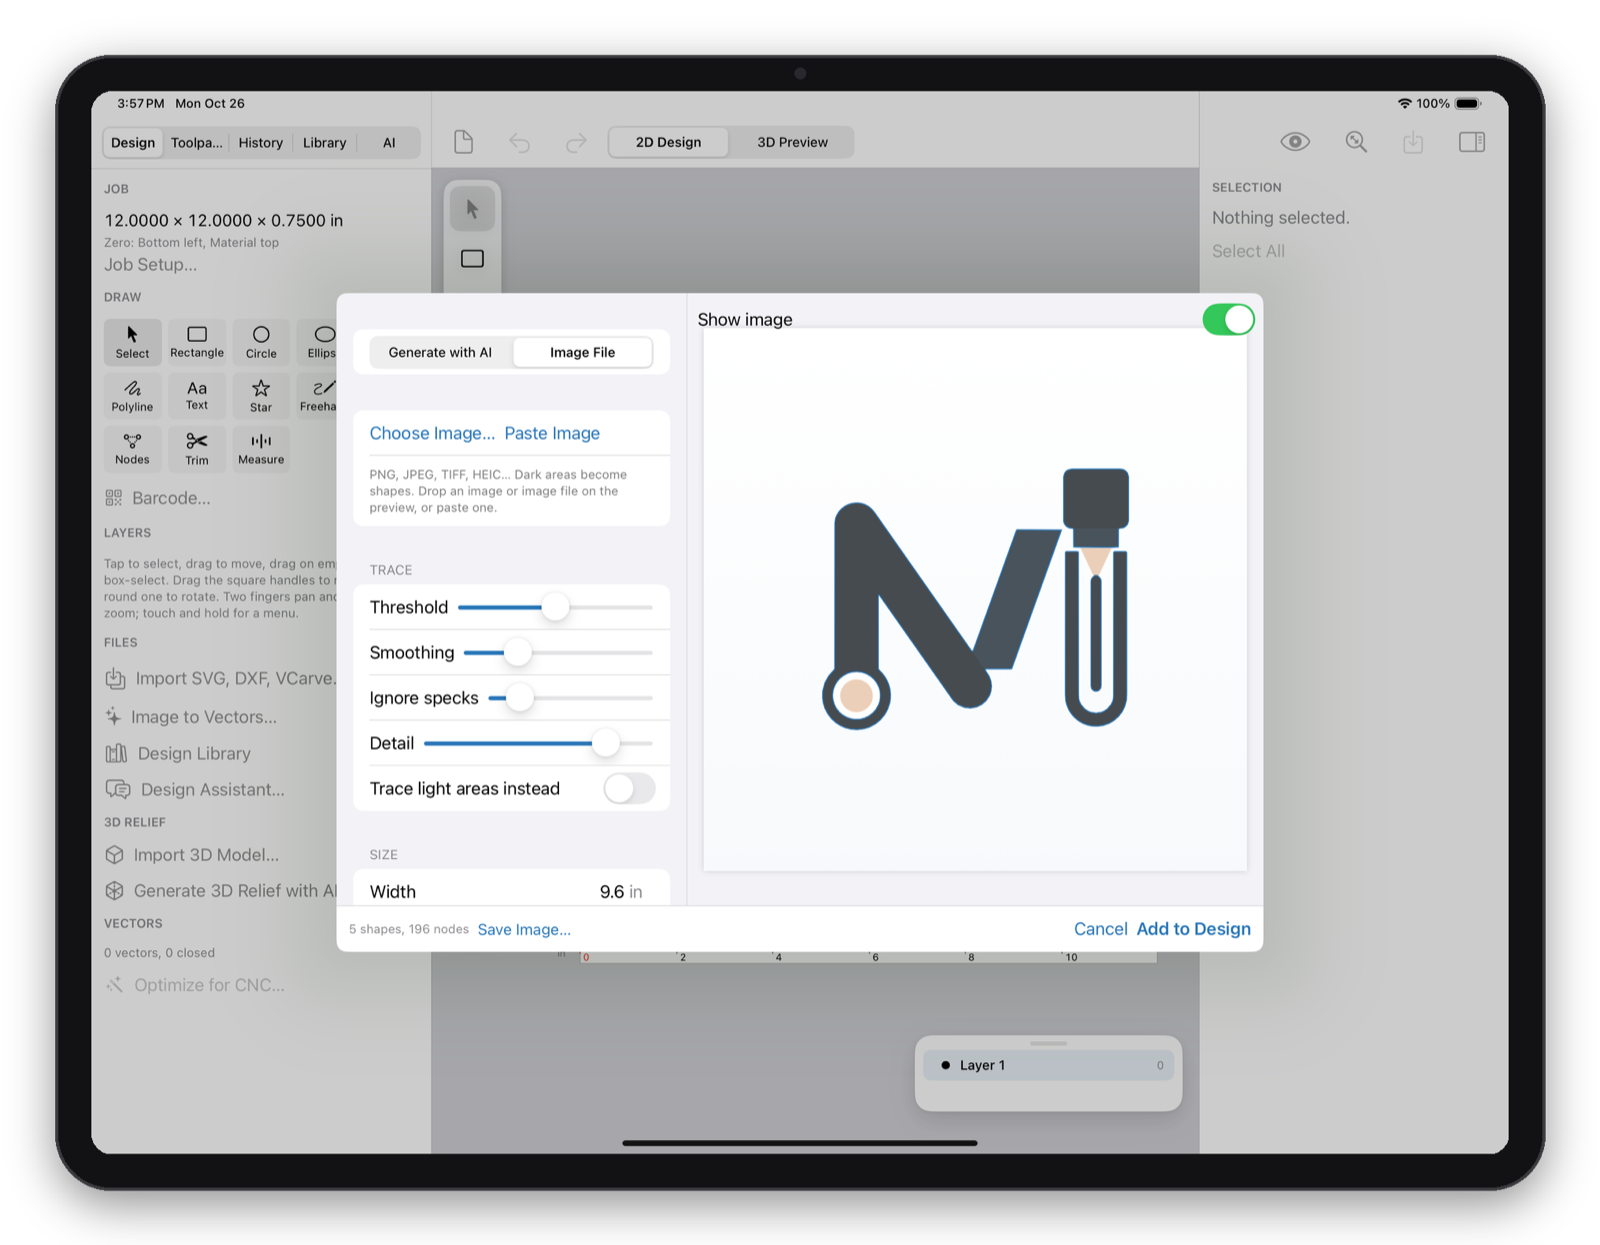Click the undo arrow in toolbar

coord(519,143)
